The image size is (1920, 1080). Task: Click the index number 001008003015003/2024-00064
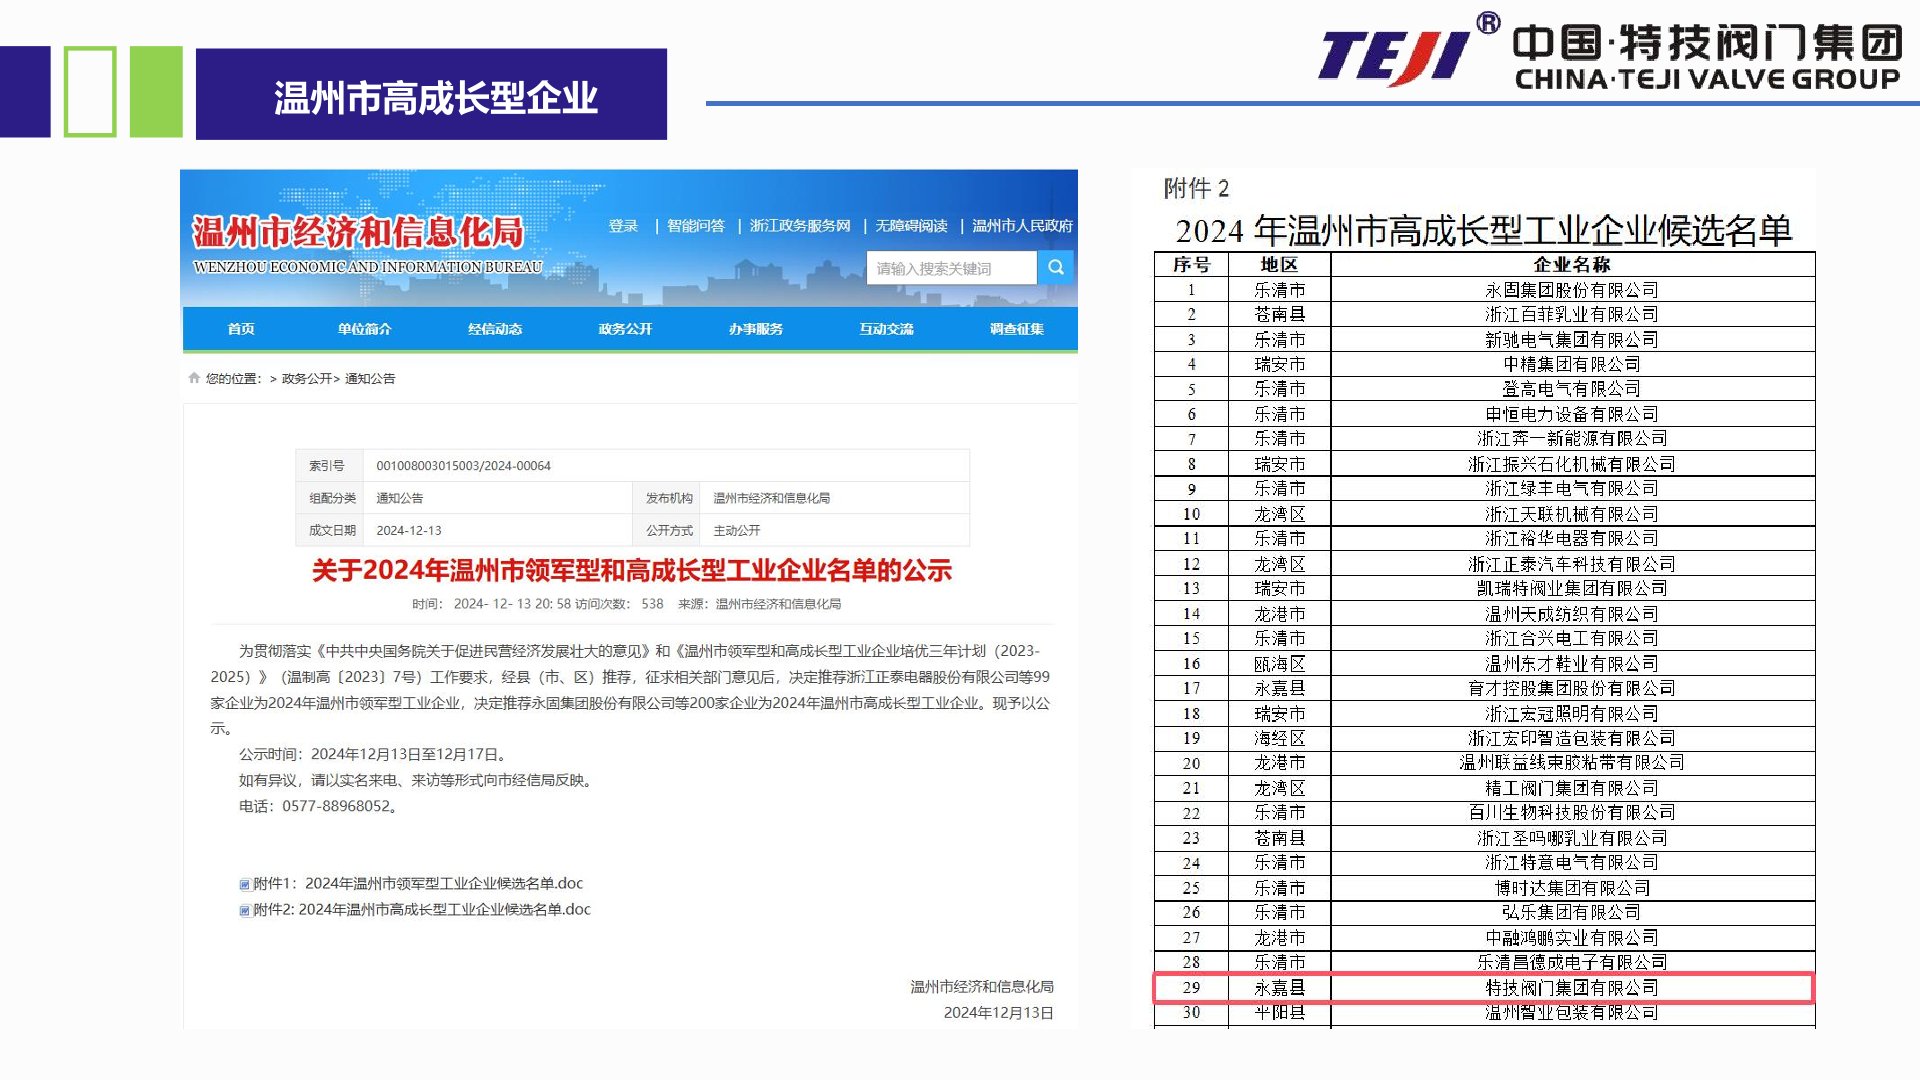tap(463, 466)
